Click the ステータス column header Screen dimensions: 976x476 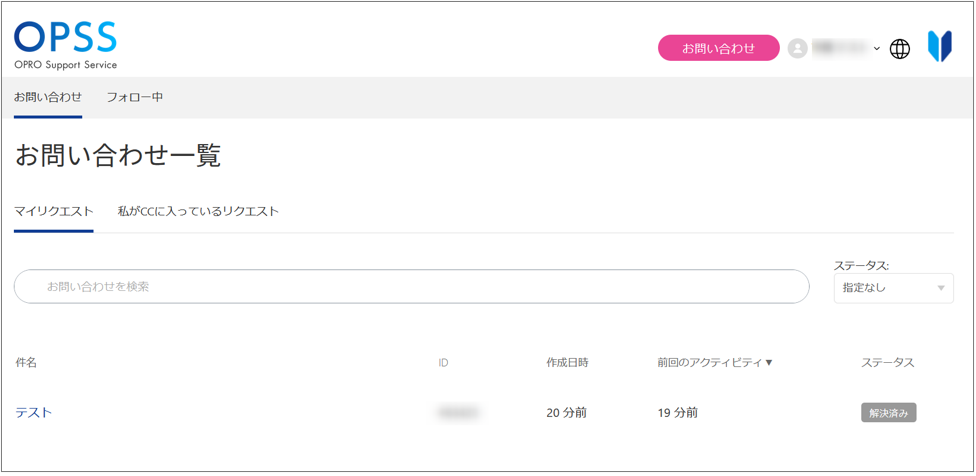click(887, 362)
